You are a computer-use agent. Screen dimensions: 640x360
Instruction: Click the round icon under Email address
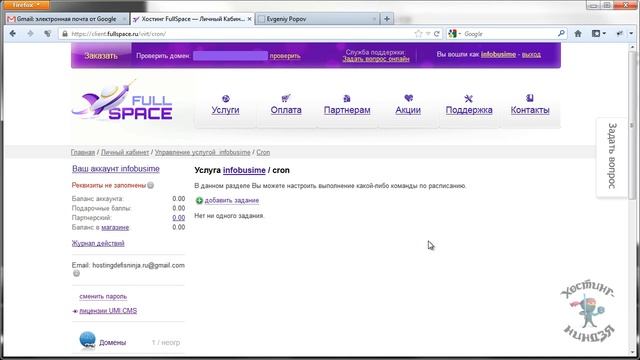coord(76,273)
